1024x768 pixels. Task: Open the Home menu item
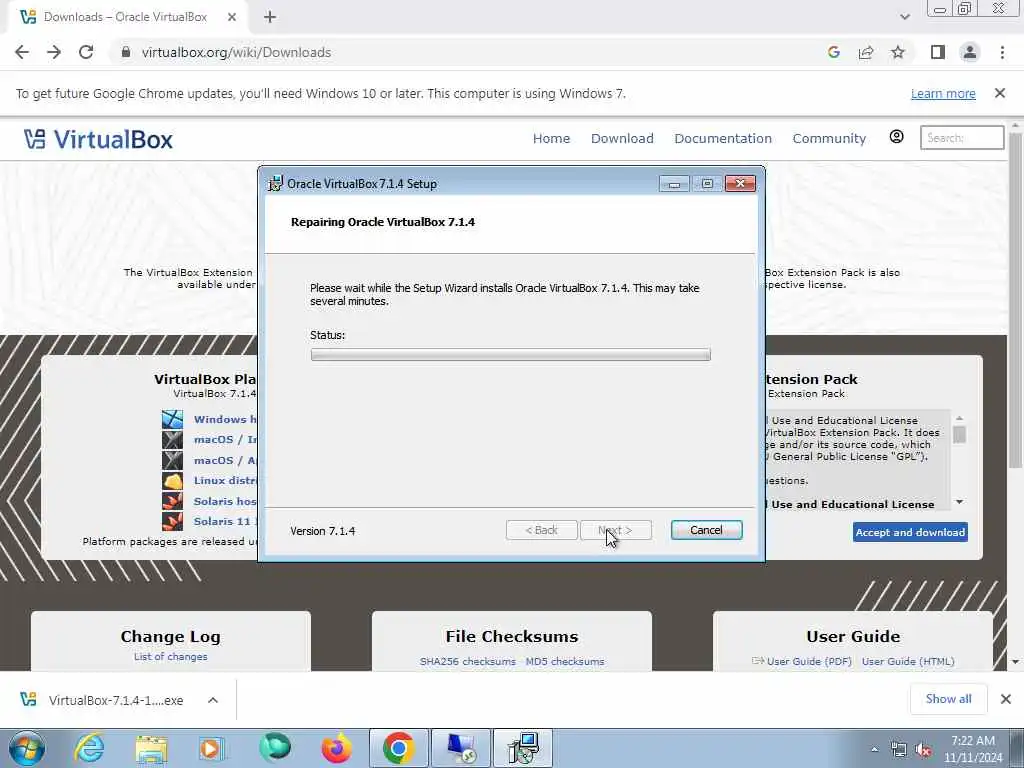[551, 138]
